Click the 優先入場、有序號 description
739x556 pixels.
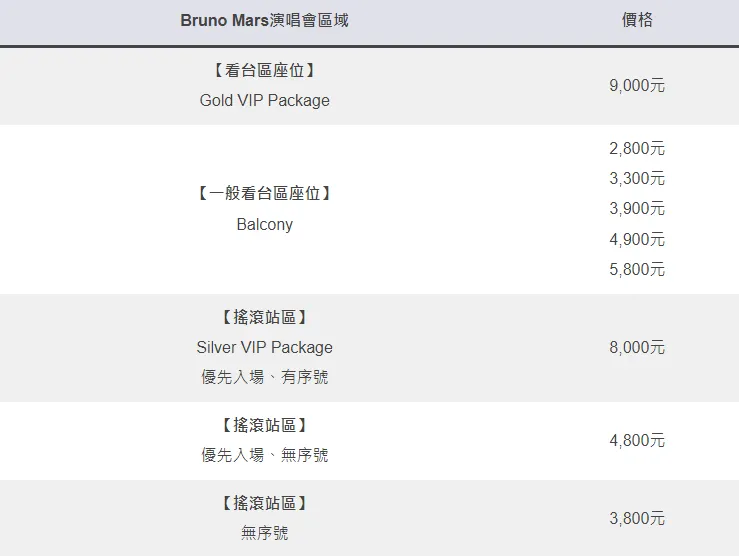[x=264, y=377]
